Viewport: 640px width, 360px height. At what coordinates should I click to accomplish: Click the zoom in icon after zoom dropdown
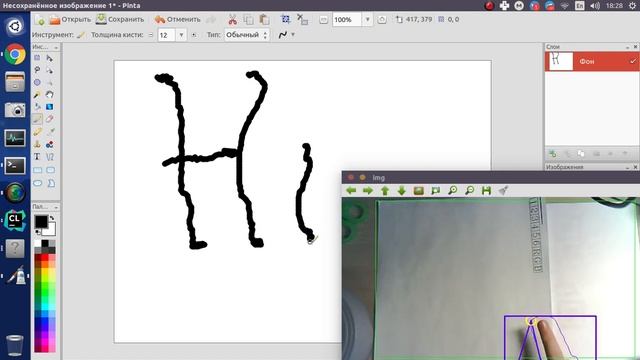[x=382, y=20]
